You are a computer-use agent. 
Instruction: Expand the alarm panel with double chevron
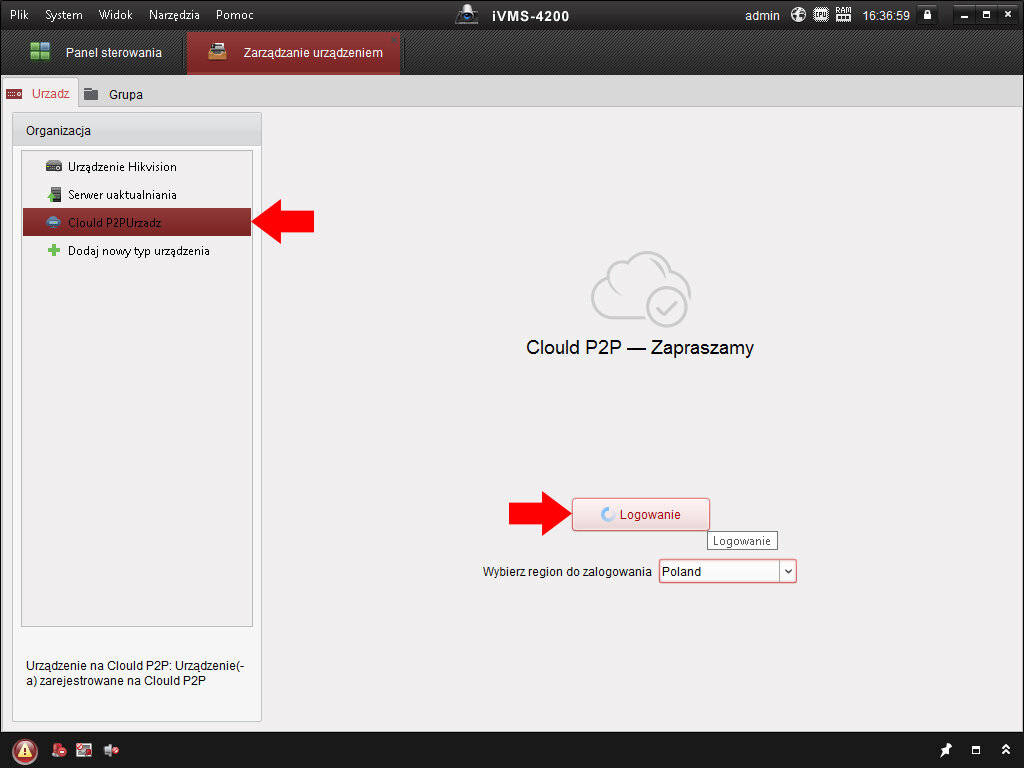1005,750
